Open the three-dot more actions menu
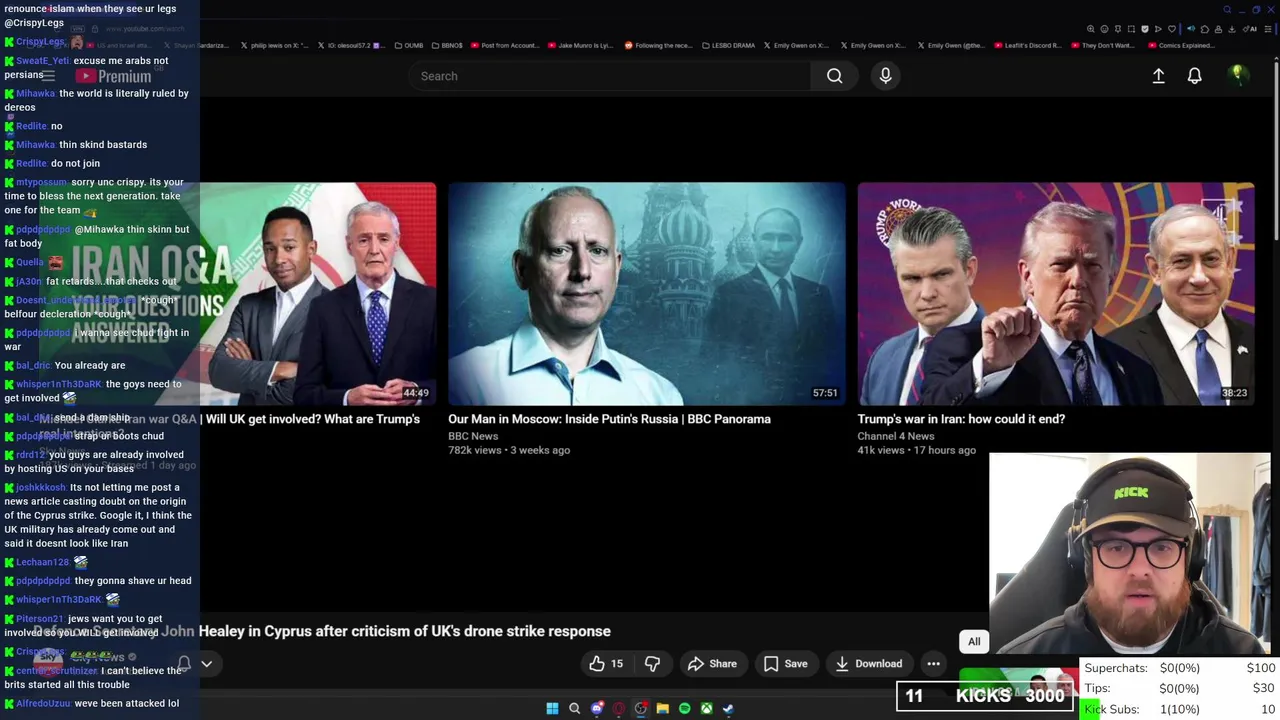The width and height of the screenshot is (1280, 720). click(933, 664)
